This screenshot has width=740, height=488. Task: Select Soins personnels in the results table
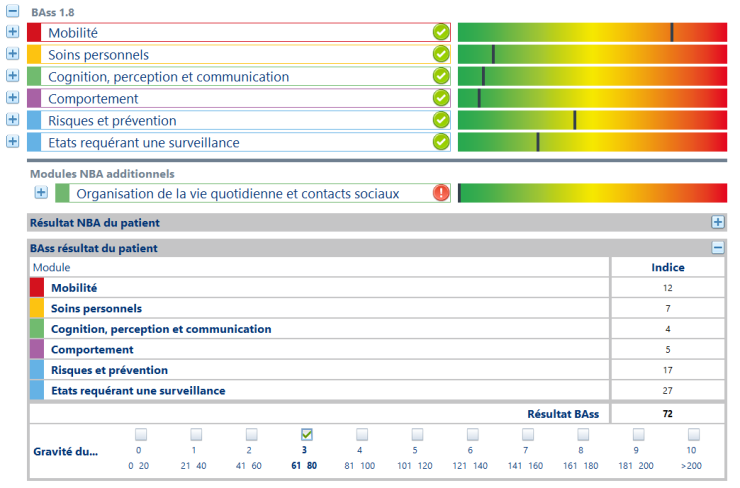point(96,308)
